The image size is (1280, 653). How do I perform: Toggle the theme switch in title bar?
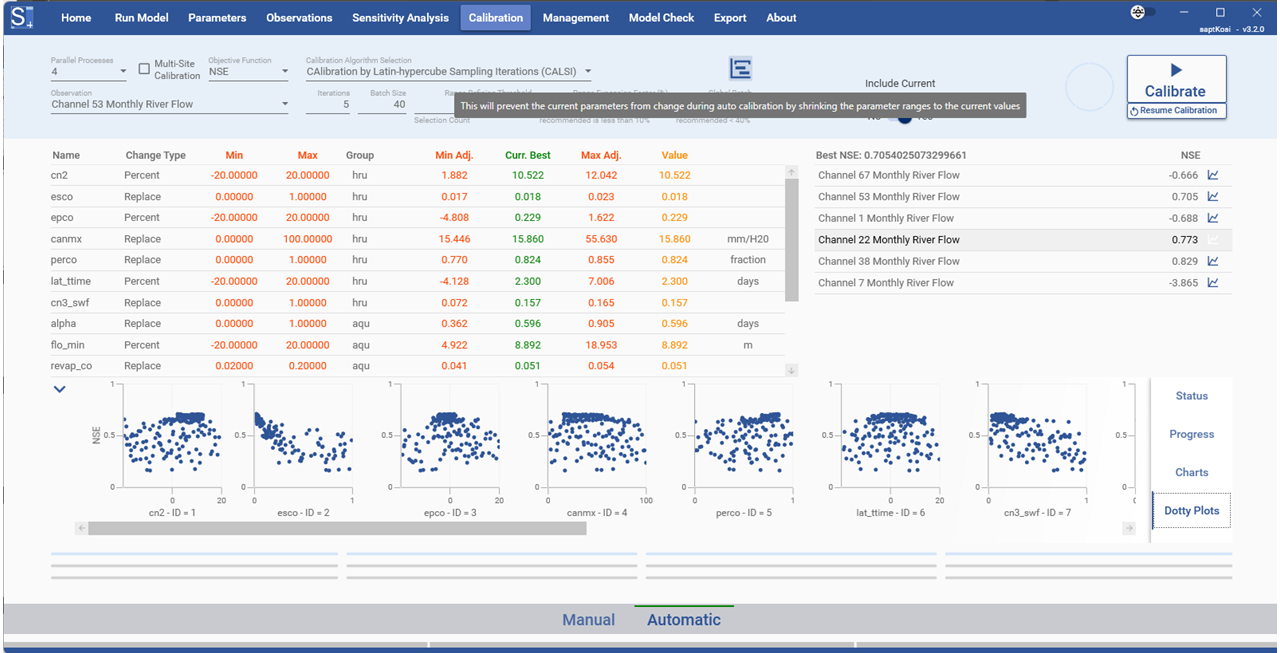1145,12
